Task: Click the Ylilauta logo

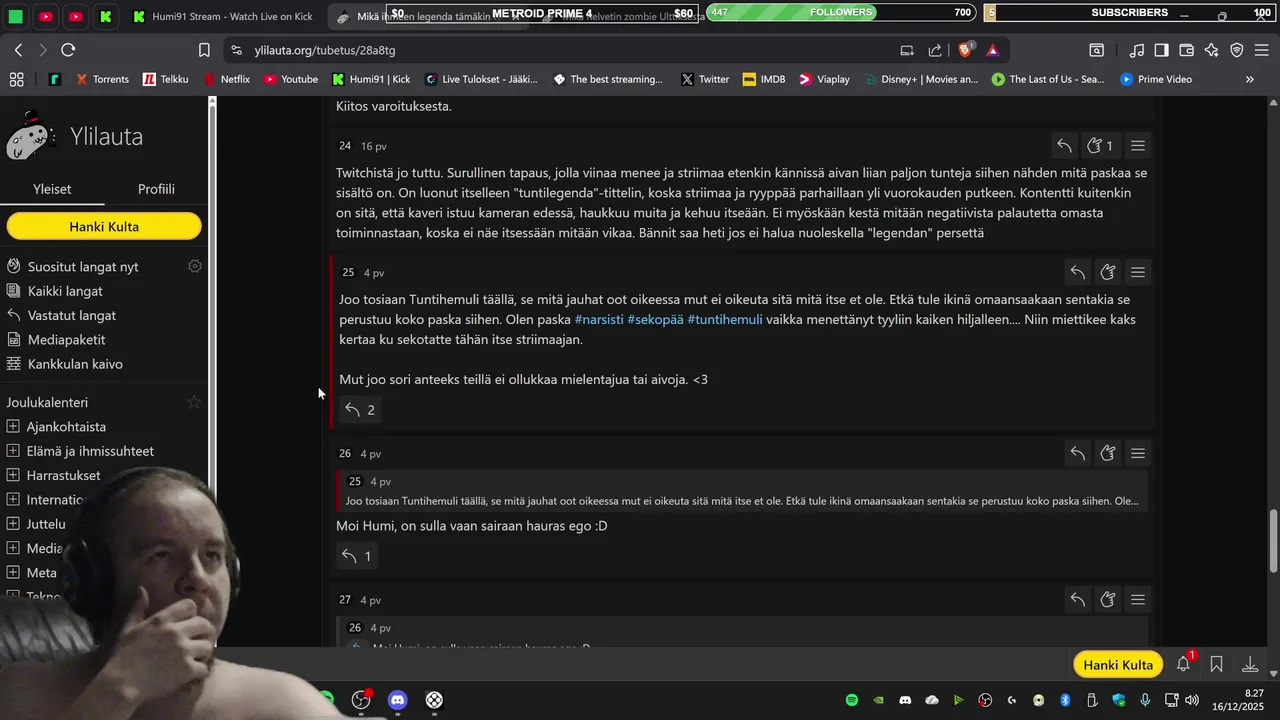Action: (x=76, y=136)
